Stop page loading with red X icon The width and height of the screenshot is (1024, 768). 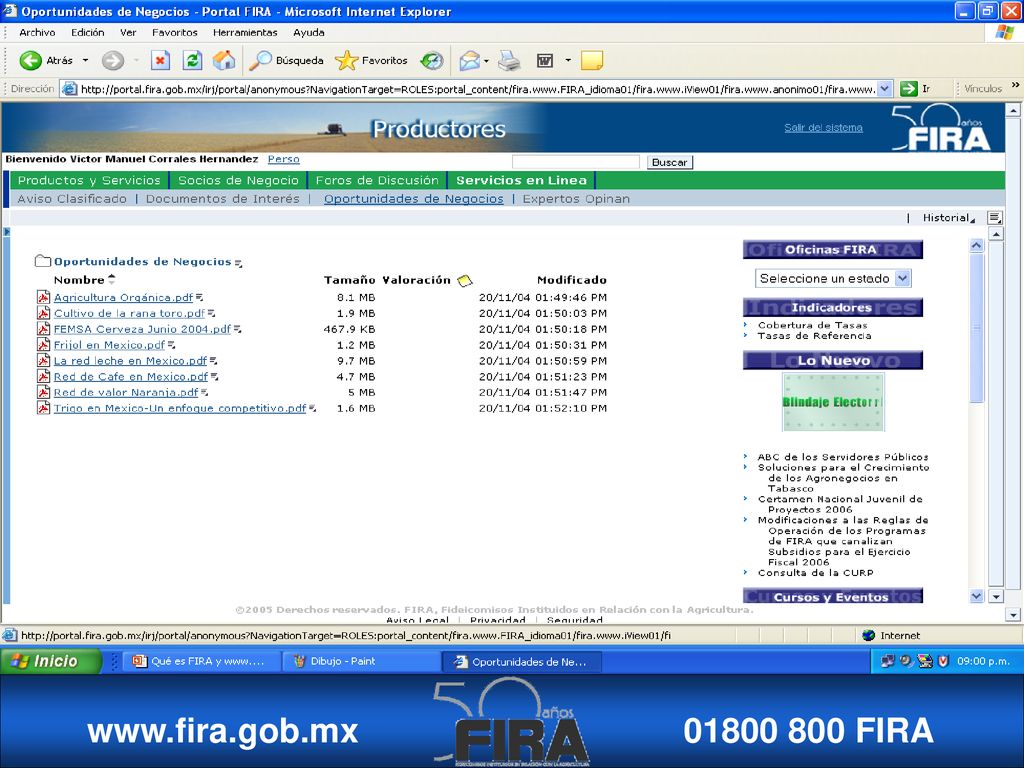[x=160, y=61]
